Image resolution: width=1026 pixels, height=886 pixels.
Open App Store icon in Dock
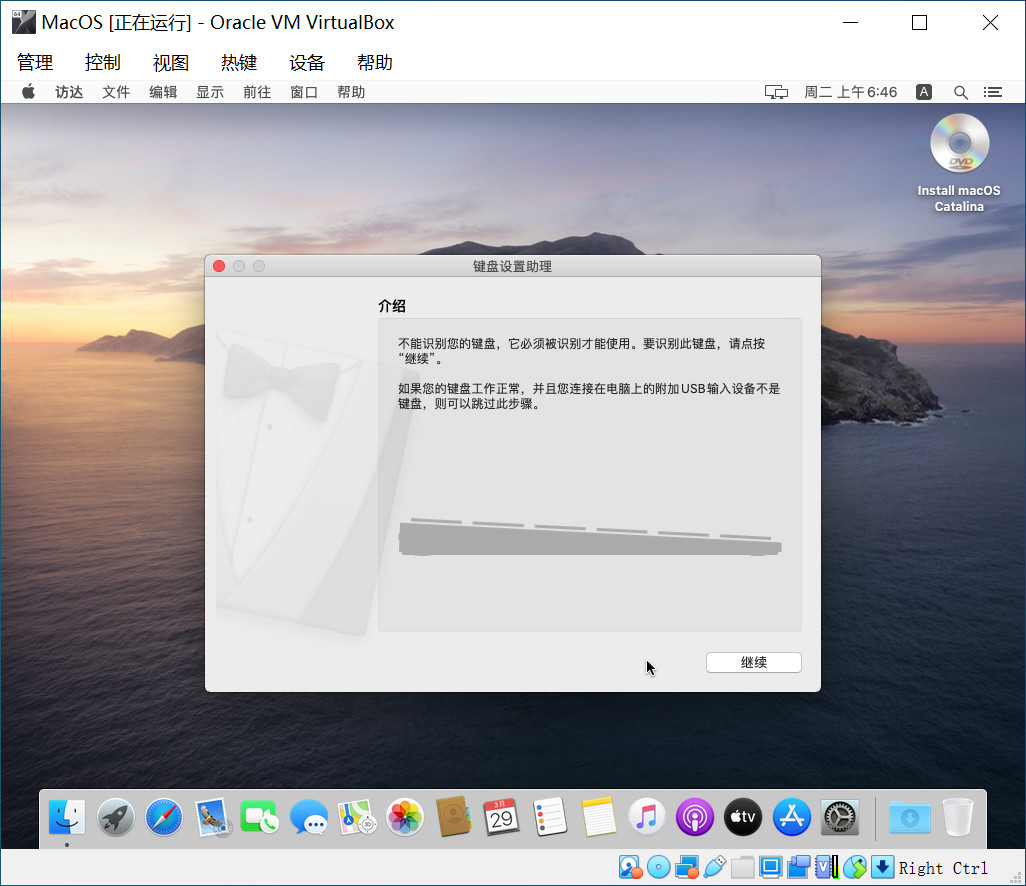tap(792, 818)
